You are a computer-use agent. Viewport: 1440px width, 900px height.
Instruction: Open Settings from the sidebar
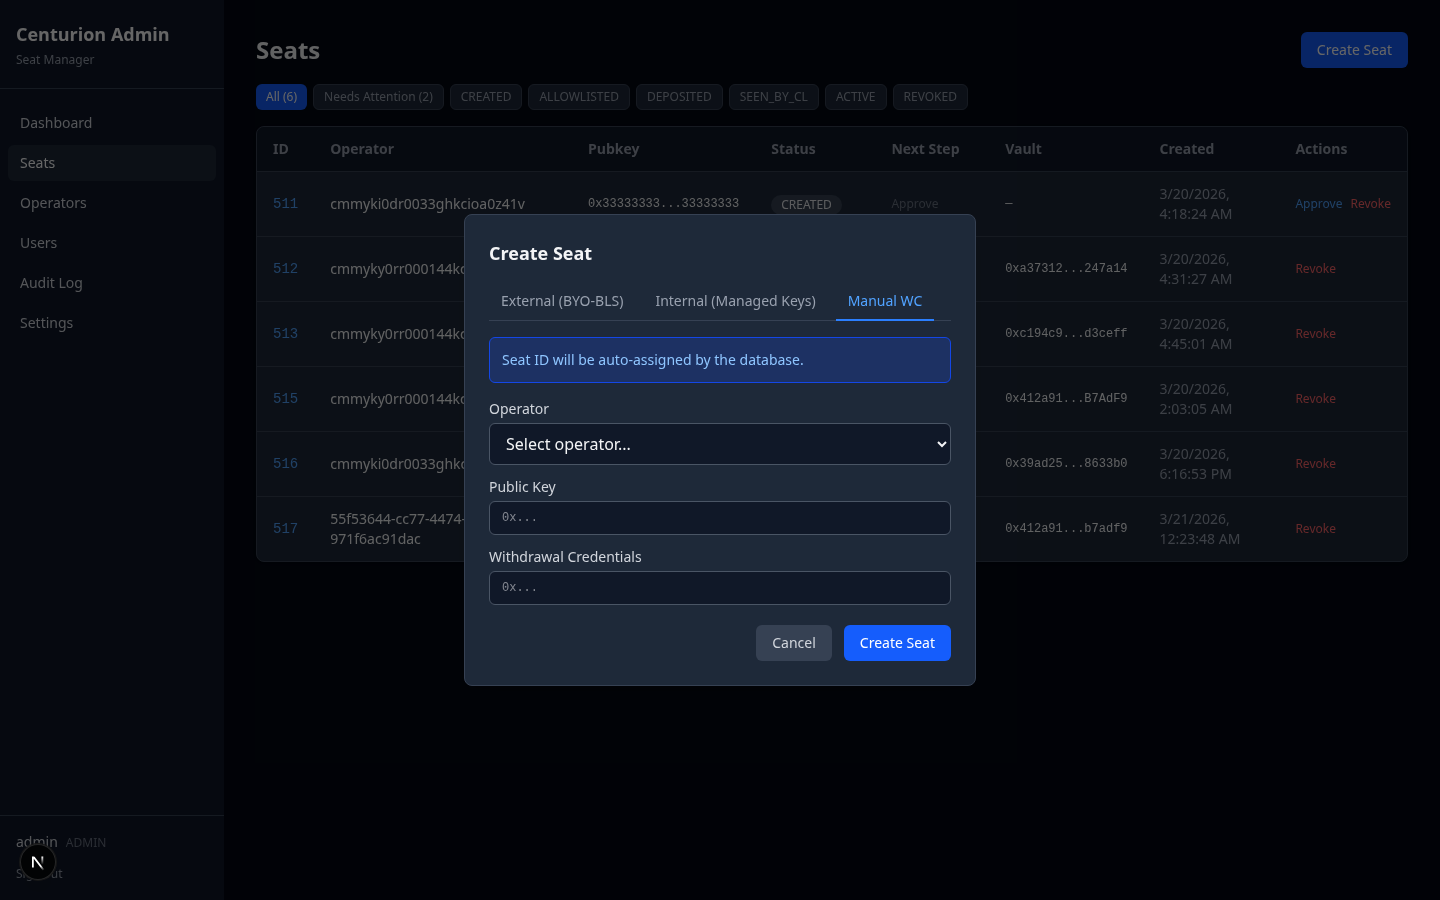(46, 323)
